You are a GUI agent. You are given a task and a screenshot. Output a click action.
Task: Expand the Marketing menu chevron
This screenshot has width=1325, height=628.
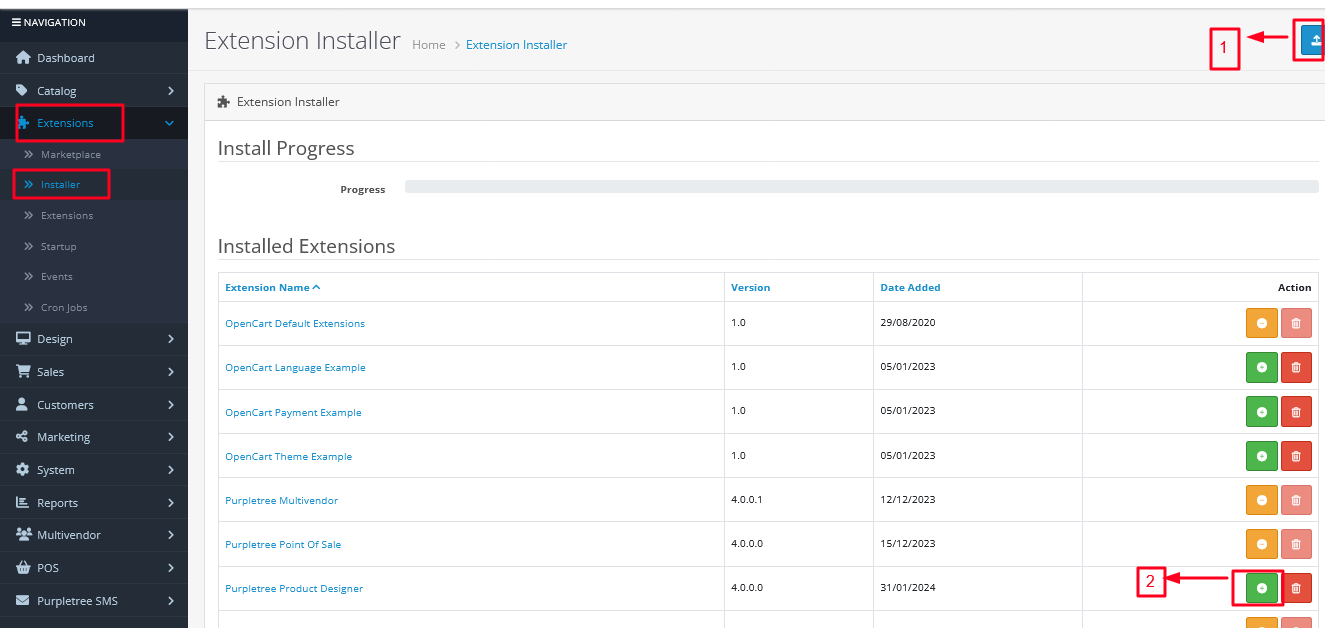click(171, 437)
